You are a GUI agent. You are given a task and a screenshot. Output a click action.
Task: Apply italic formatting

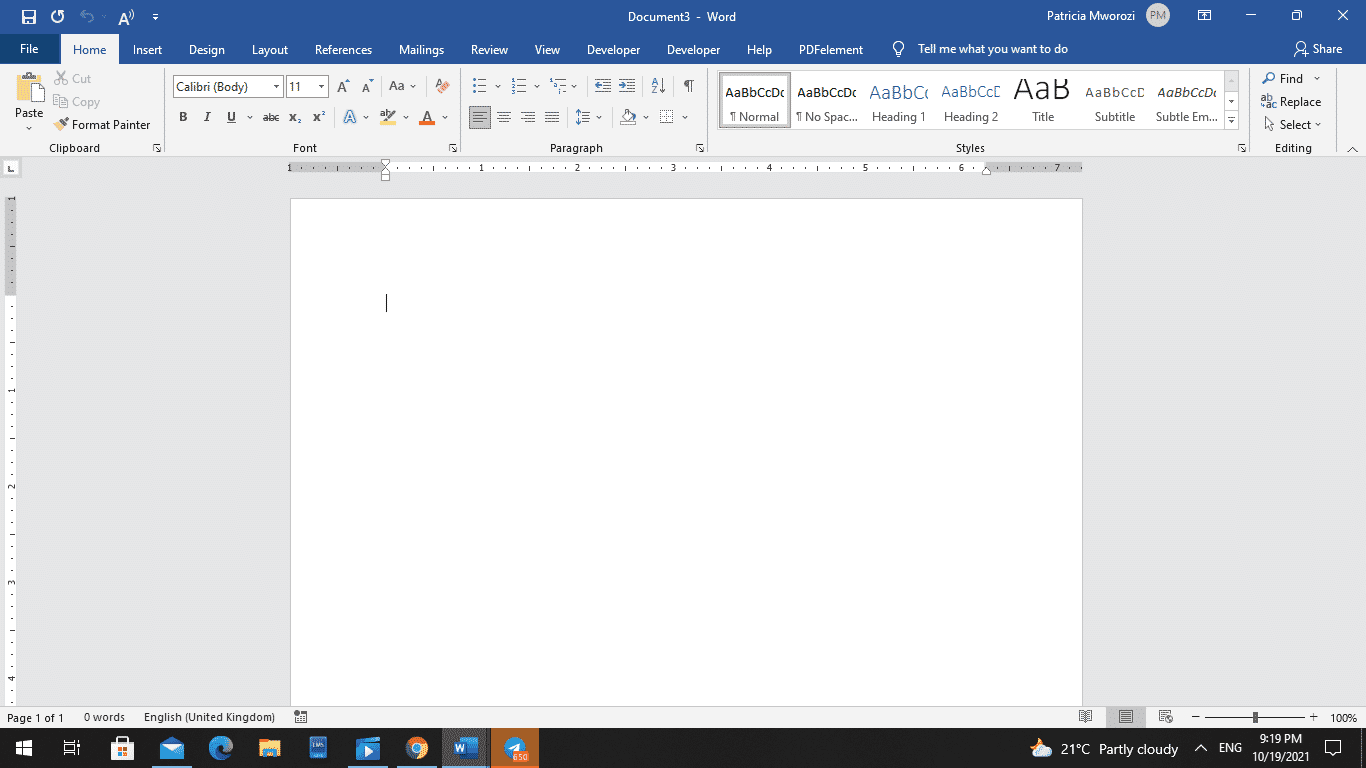[x=207, y=117]
